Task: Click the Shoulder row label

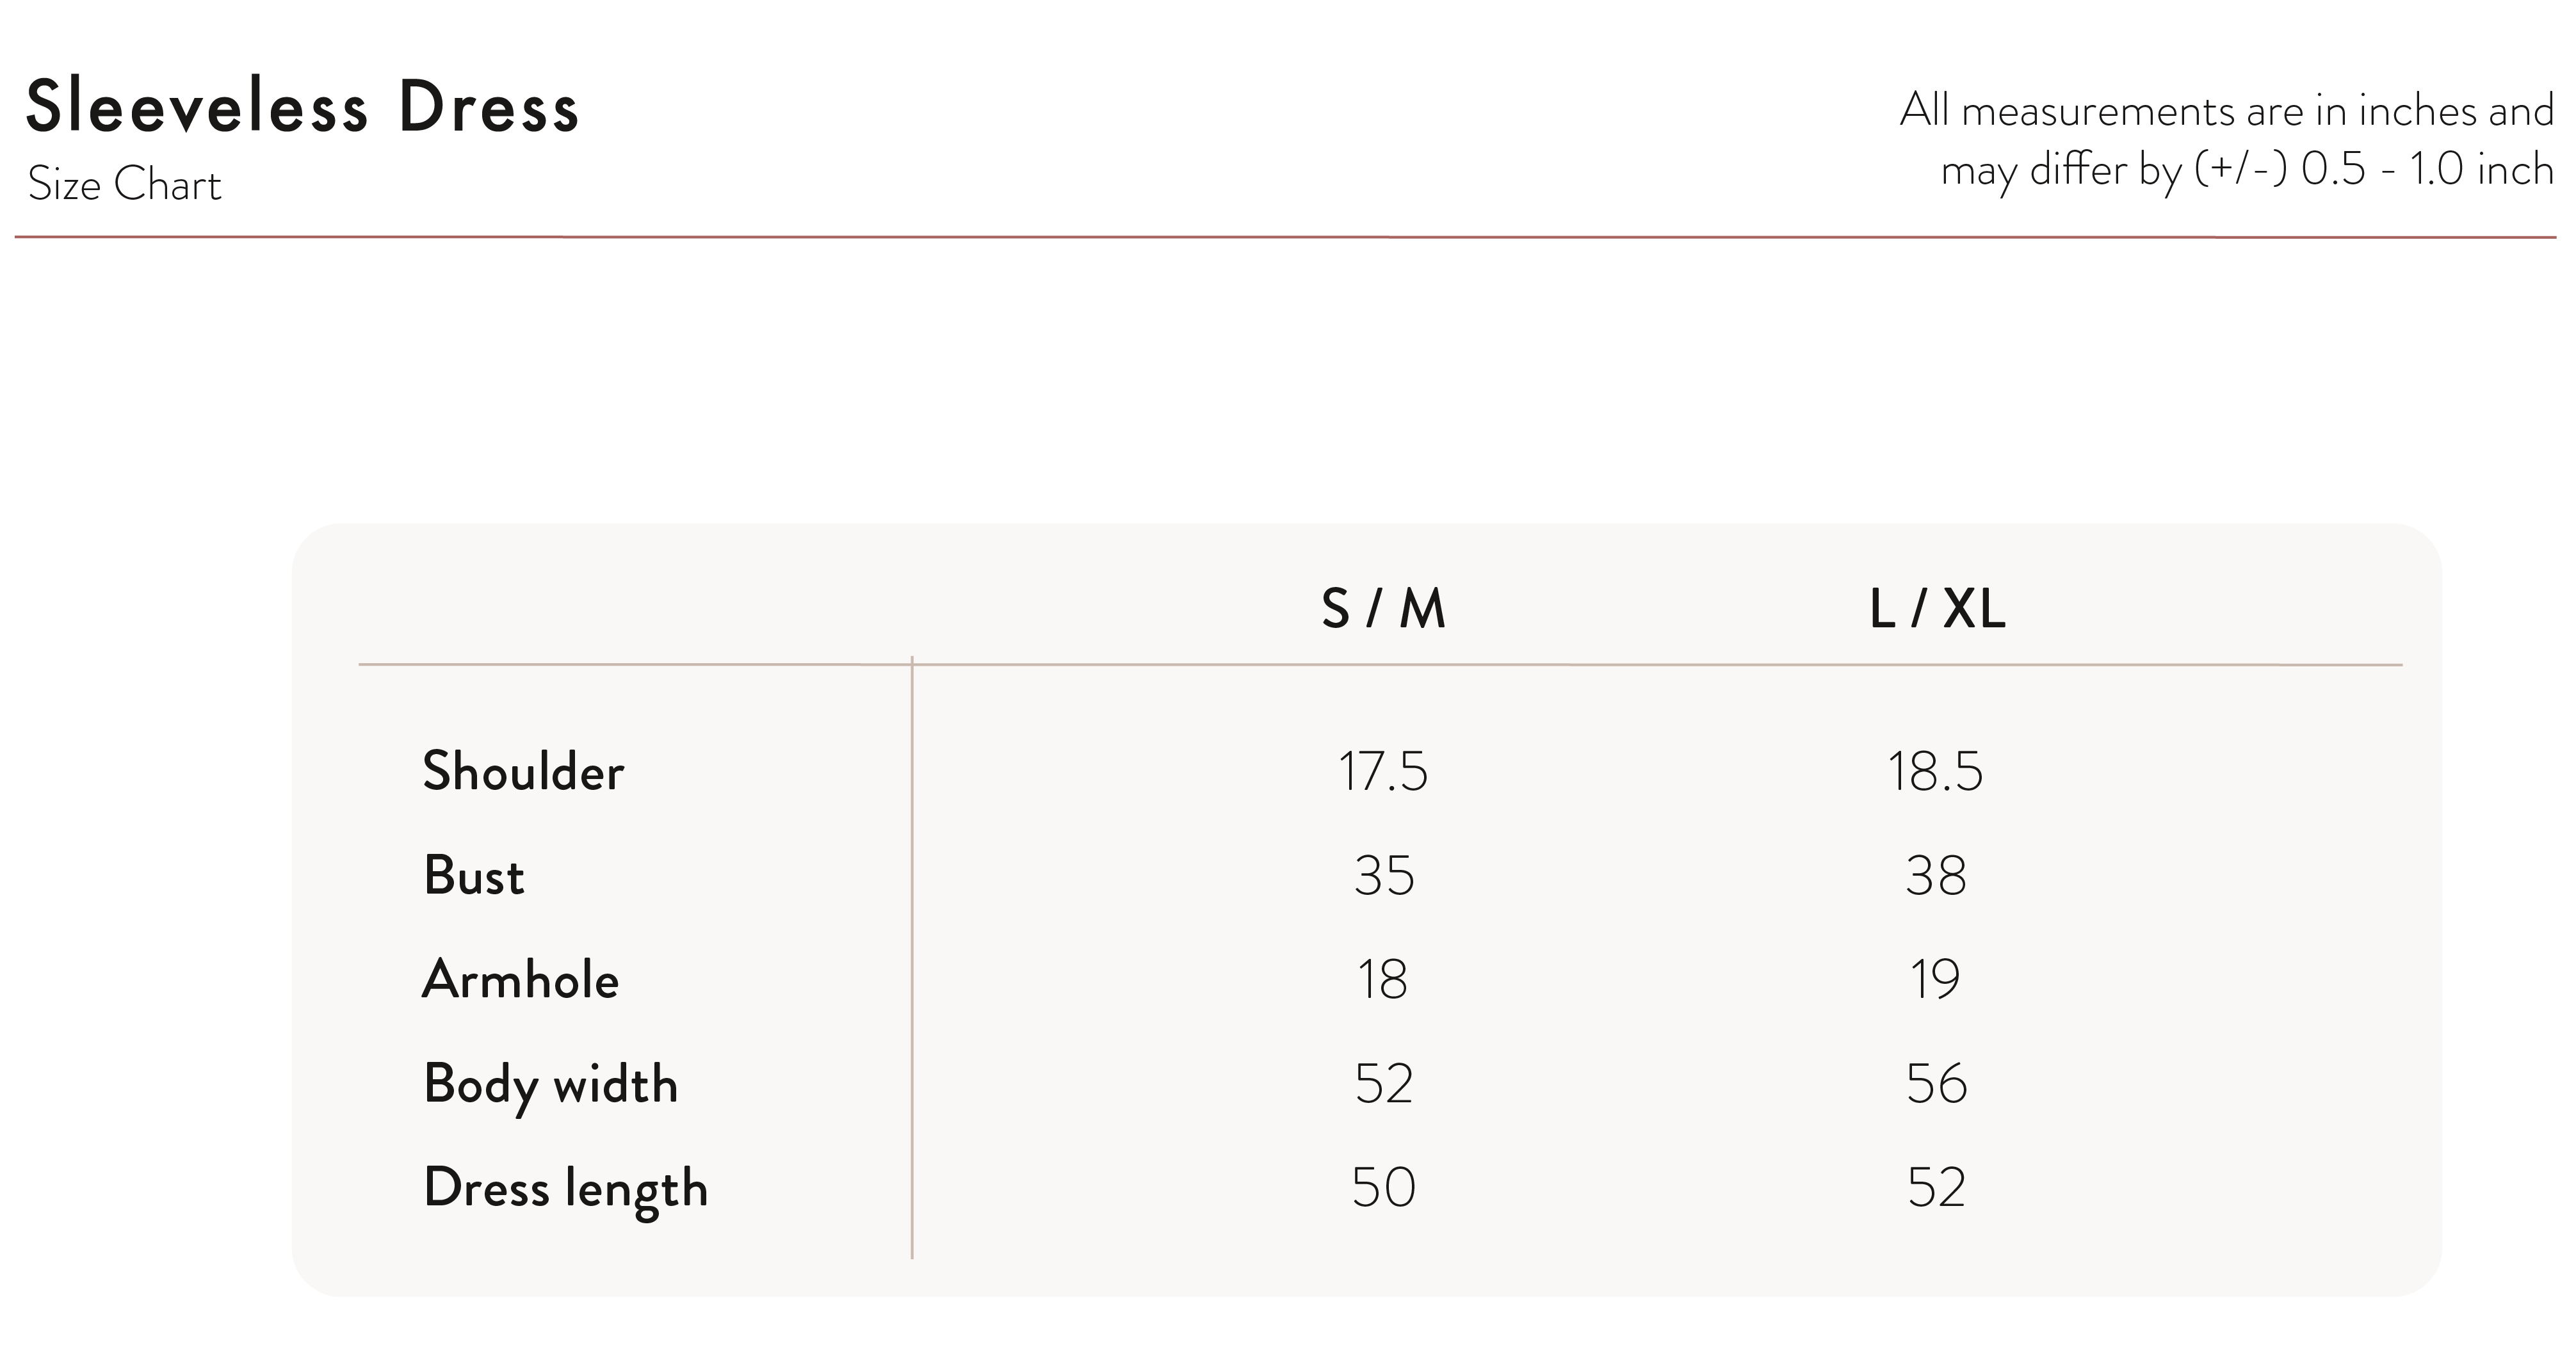Action: point(523,772)
